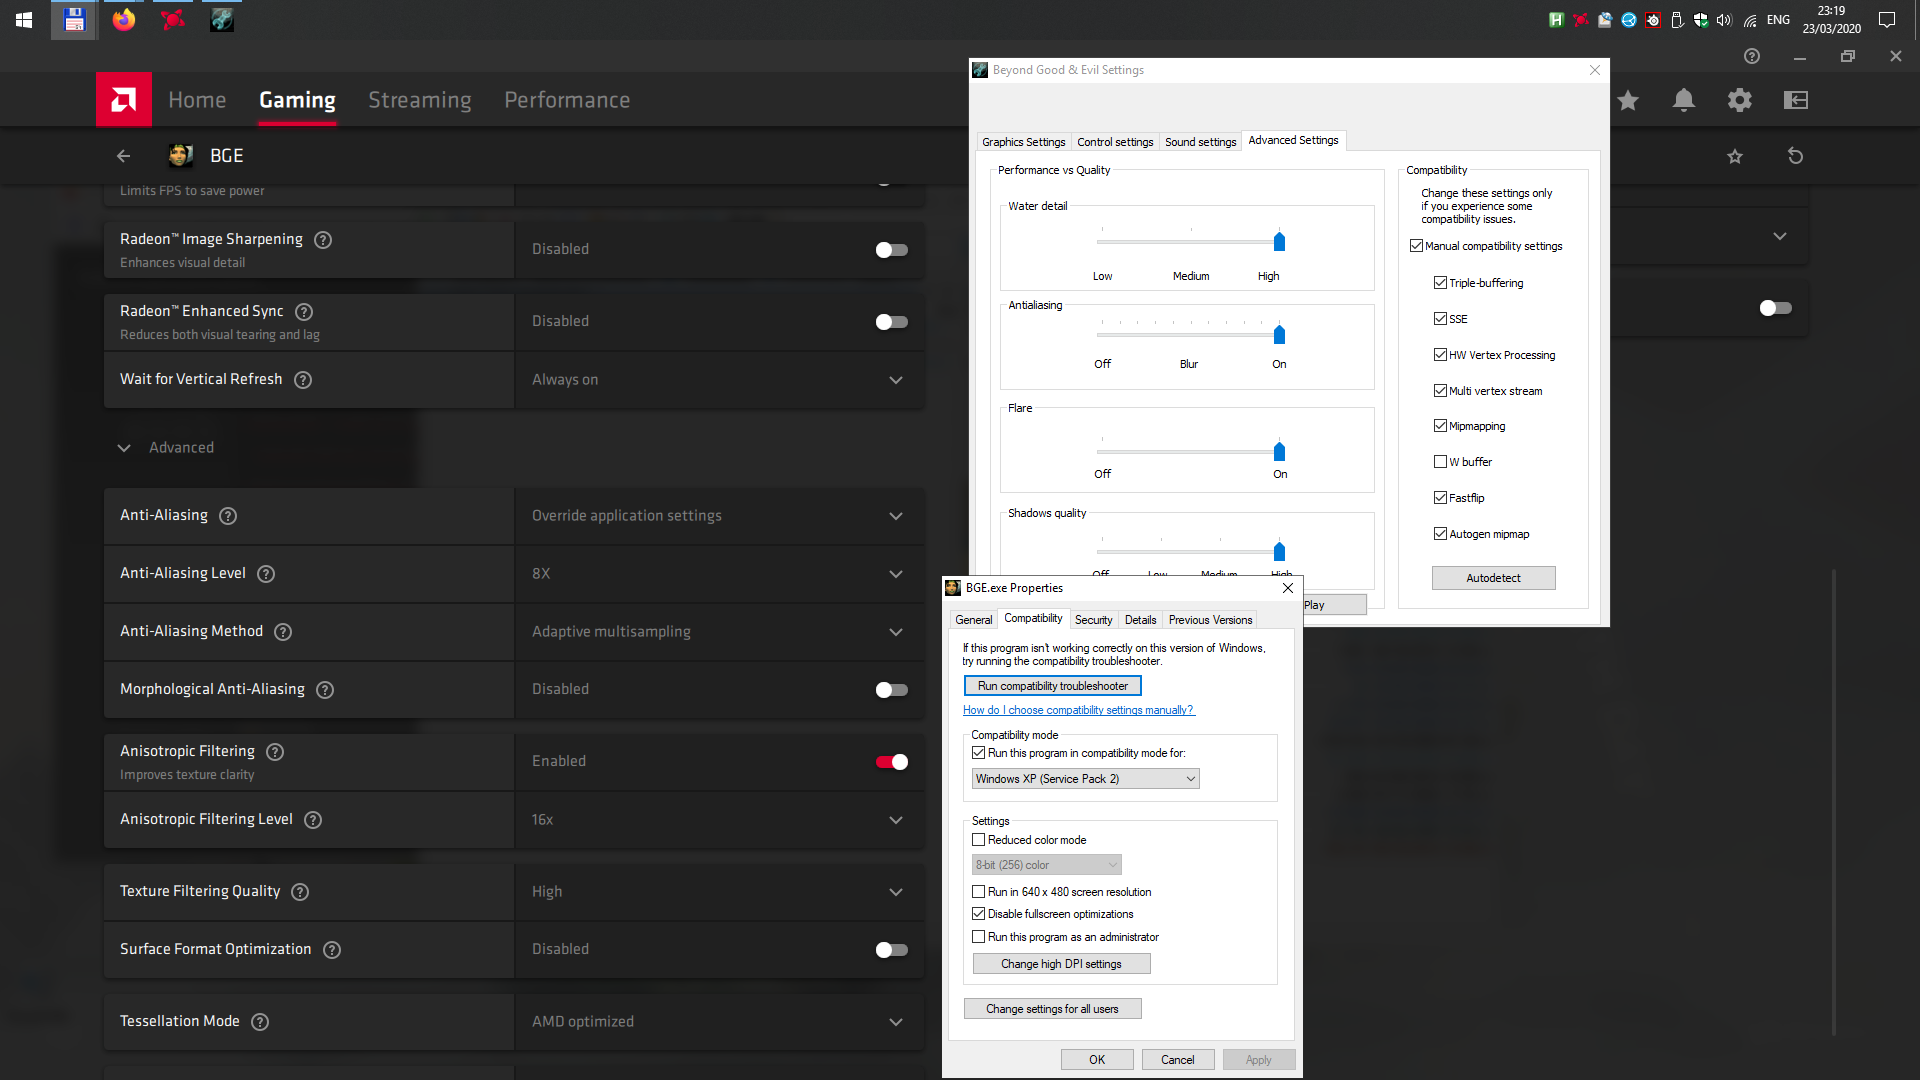Click the AMD logo icon

pyautogui.click(x=124, y=99)
